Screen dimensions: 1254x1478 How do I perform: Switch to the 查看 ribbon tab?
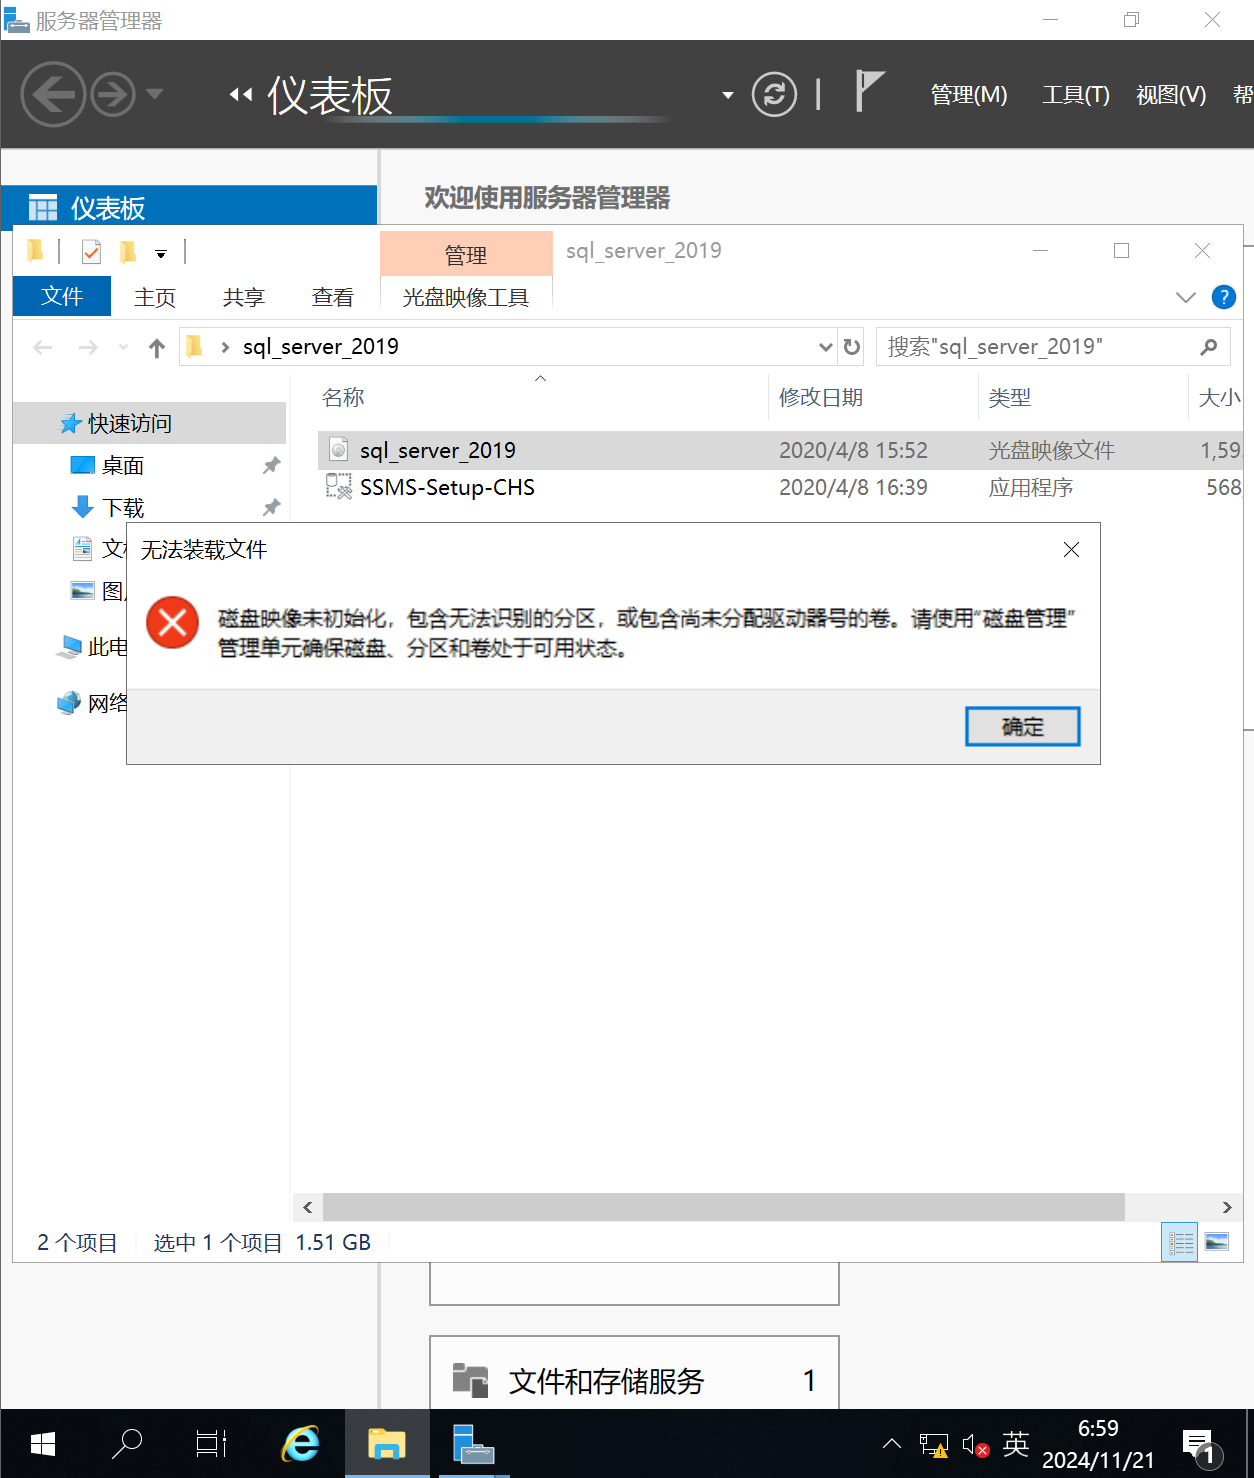pyautogui.click(x=333, y=297)
